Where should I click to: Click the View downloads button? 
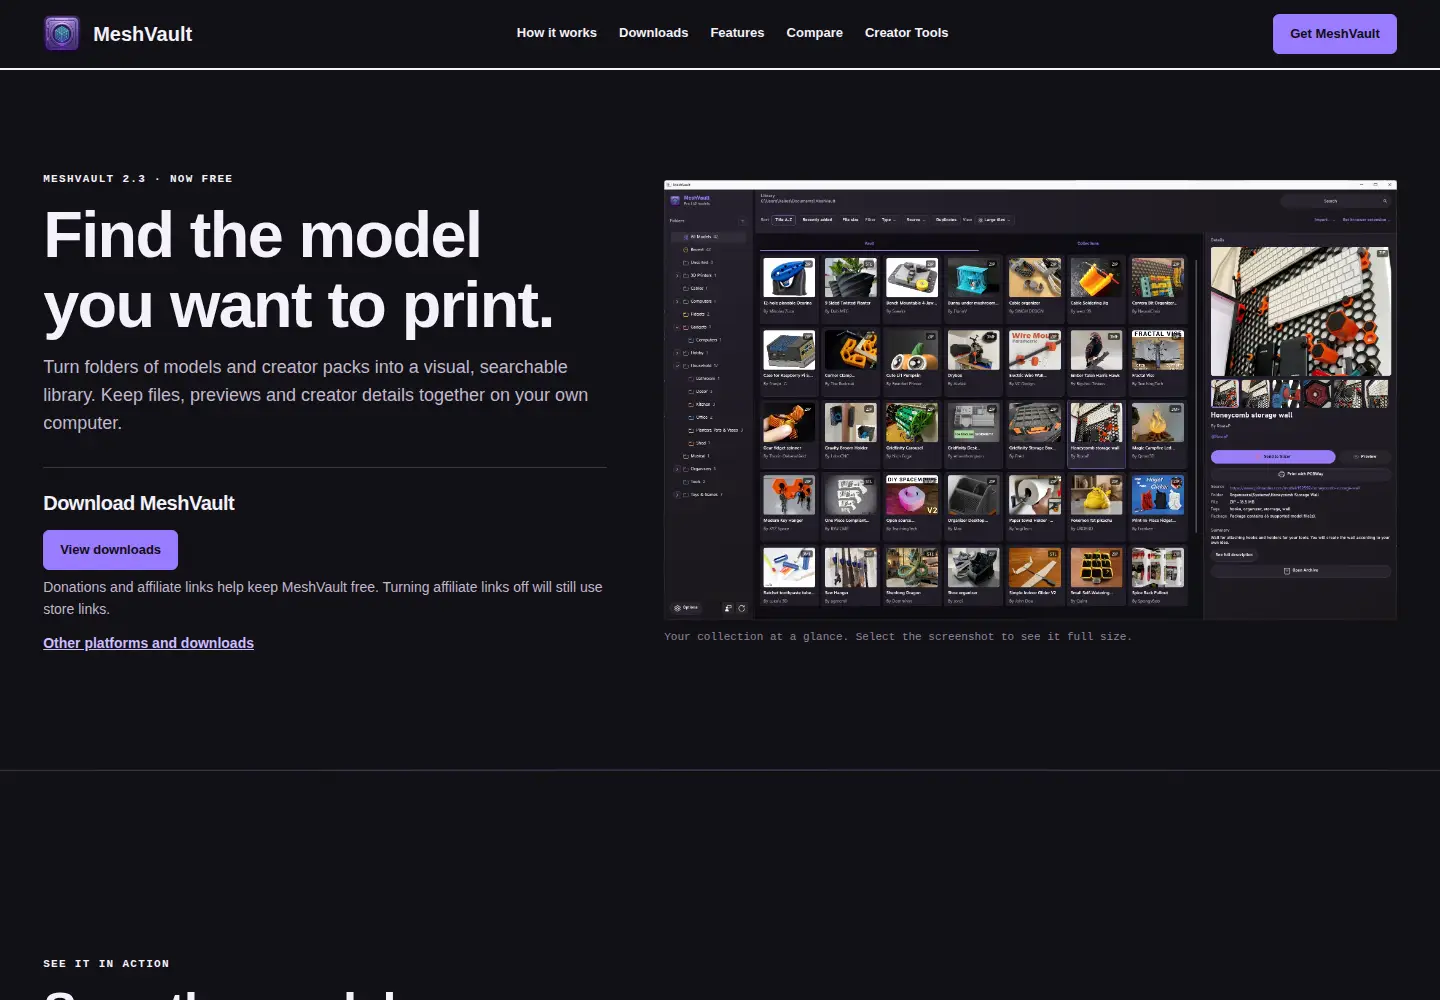point(110,550)
